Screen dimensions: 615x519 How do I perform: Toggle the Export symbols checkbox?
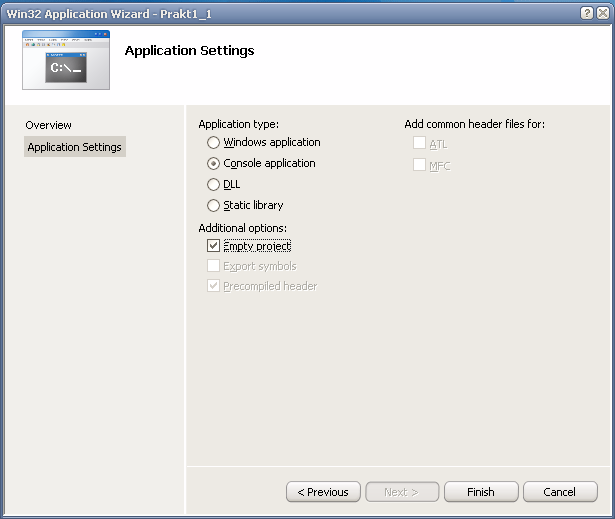coord(213,266)
